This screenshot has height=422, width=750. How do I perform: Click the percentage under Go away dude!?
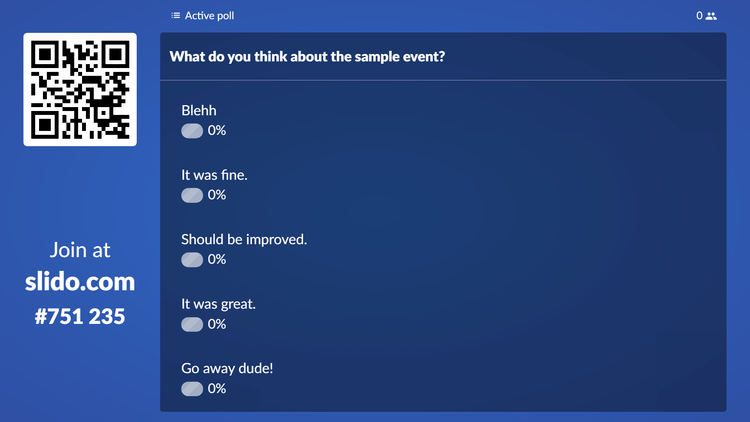tap(217, 389)
